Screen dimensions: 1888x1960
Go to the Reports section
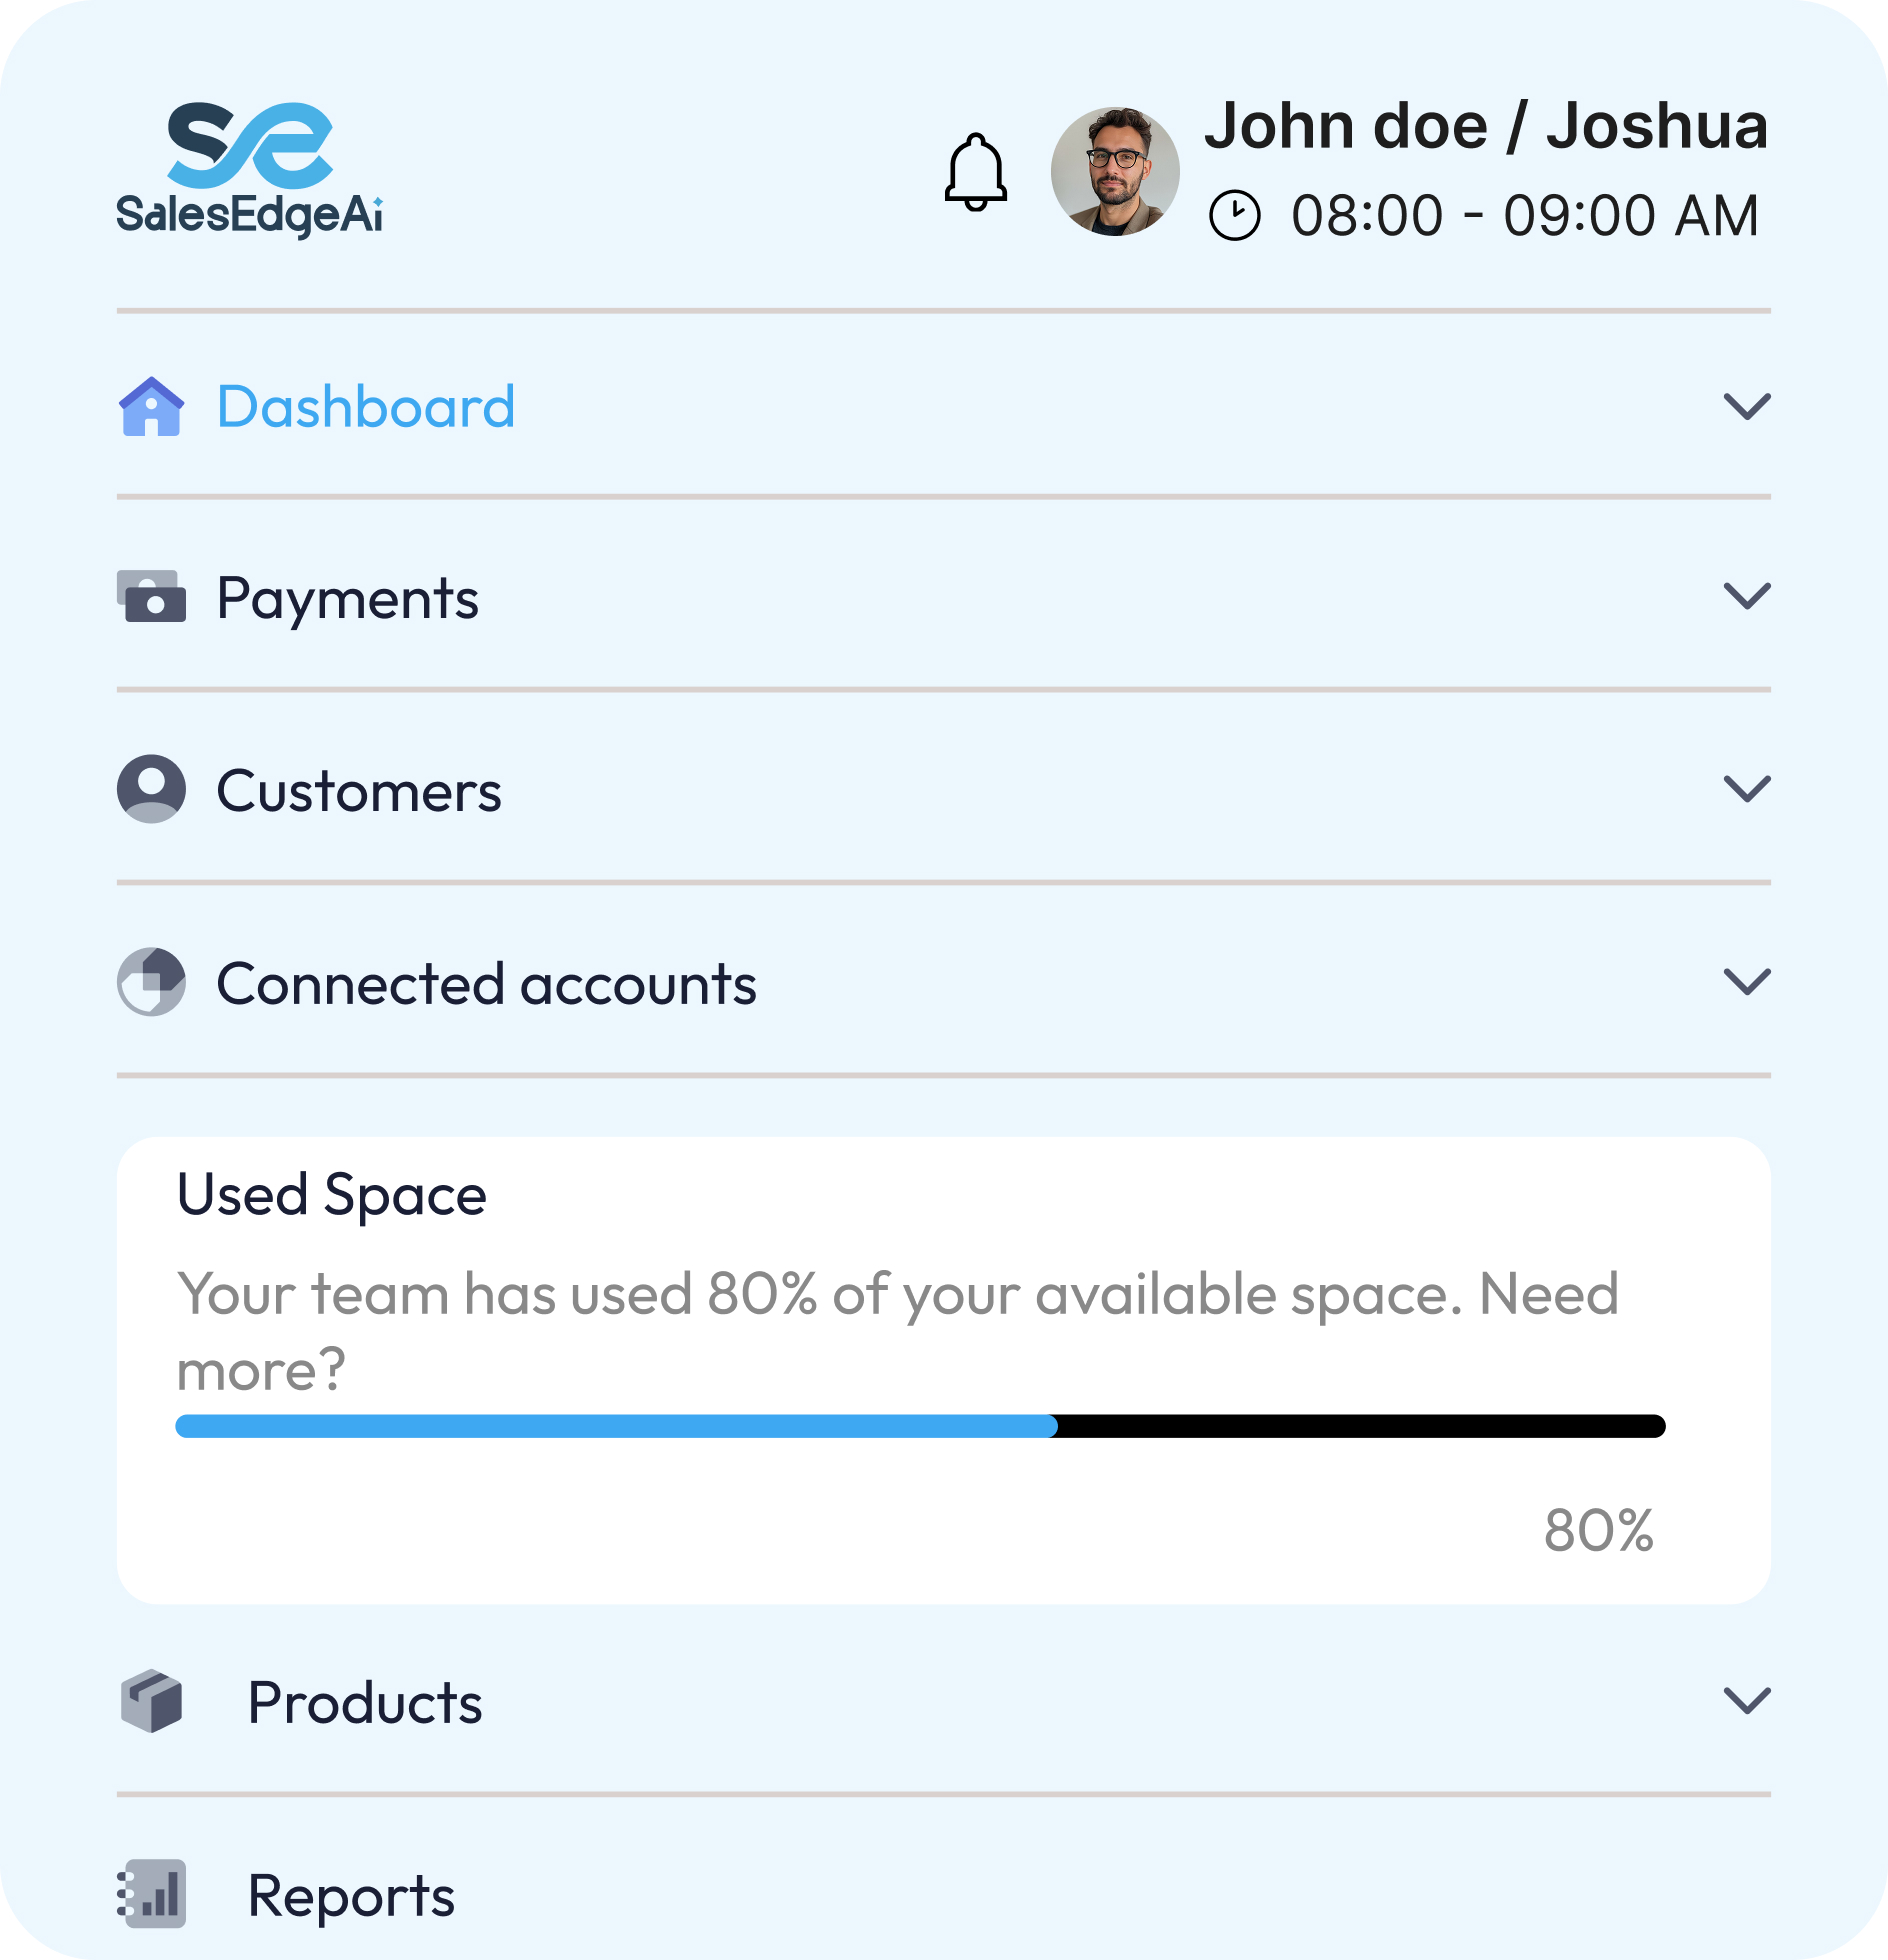pos(351,1895)
